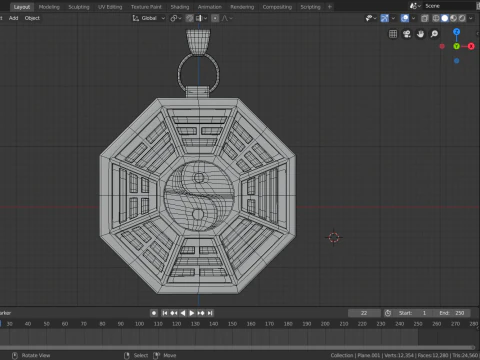
Task: Click the unlabeled red negative X gizmo ball
Action: click(442, 46)
